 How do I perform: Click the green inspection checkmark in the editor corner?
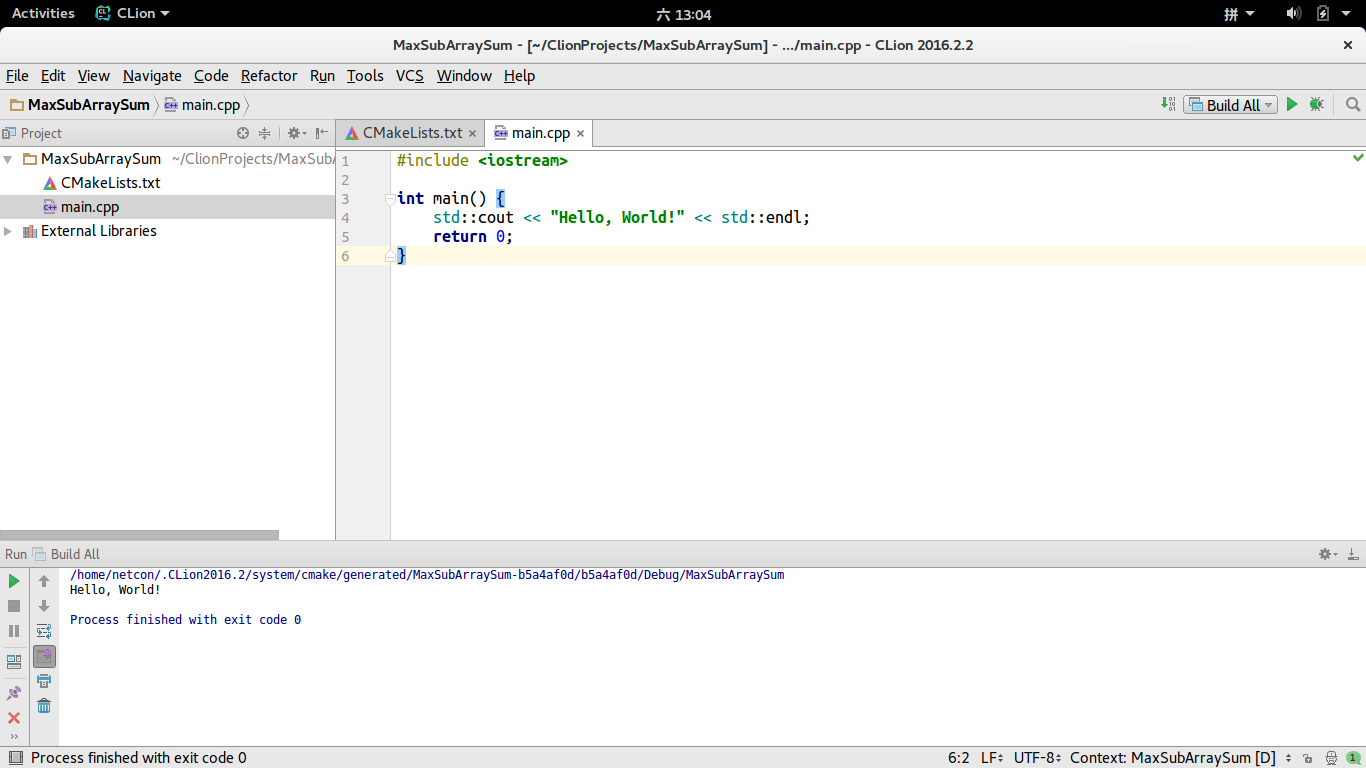pos(1358,158)
